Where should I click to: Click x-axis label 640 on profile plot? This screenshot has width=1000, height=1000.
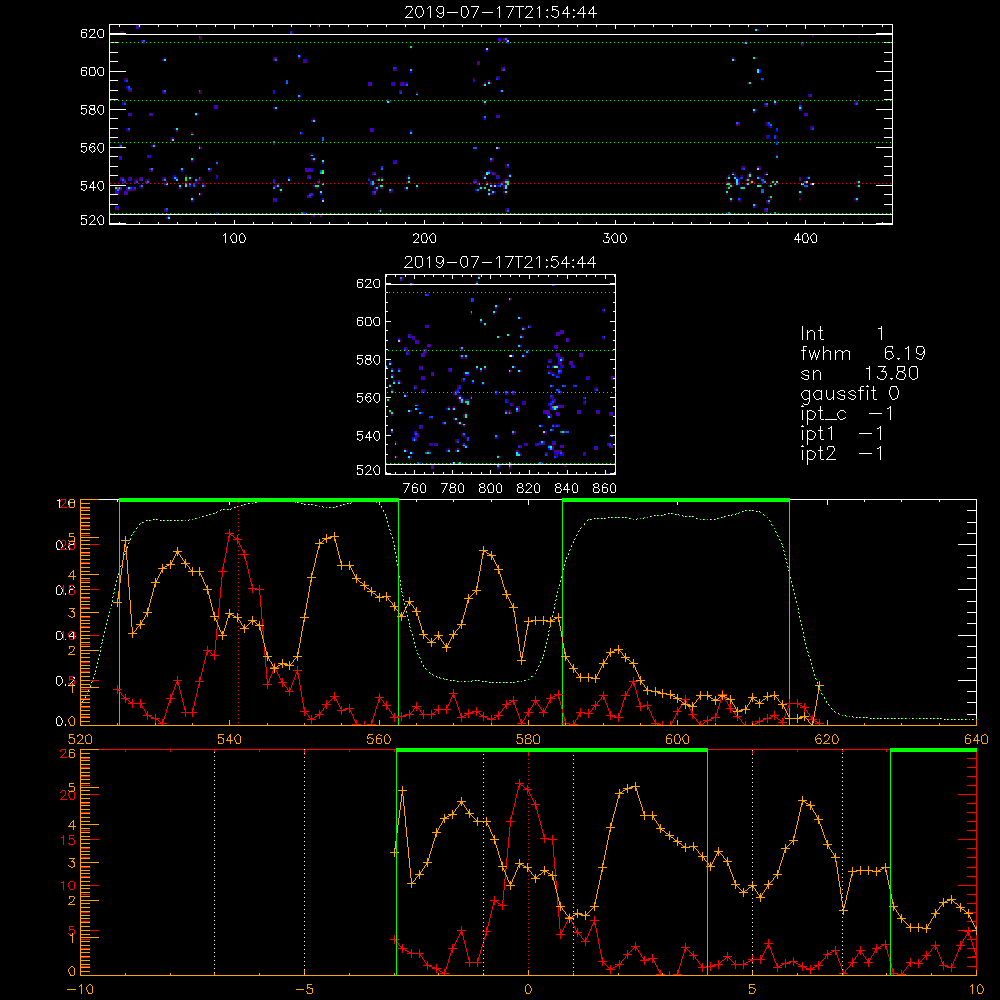976,739
